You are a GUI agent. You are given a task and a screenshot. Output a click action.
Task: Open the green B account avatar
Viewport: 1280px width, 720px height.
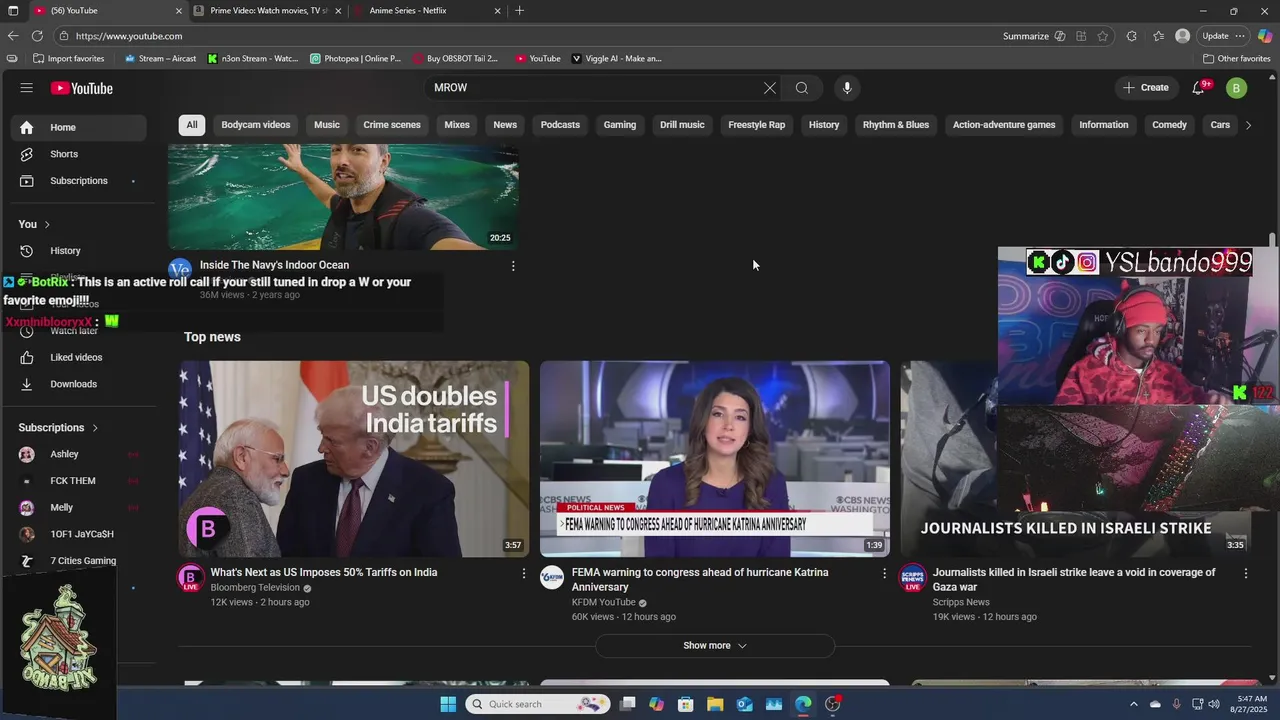(1236, 88)
